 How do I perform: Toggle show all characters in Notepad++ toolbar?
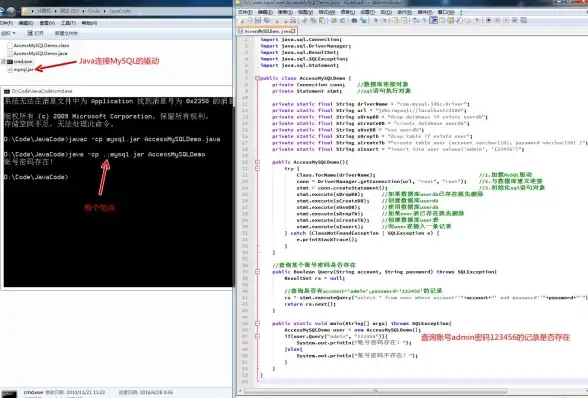click(424, 20)
